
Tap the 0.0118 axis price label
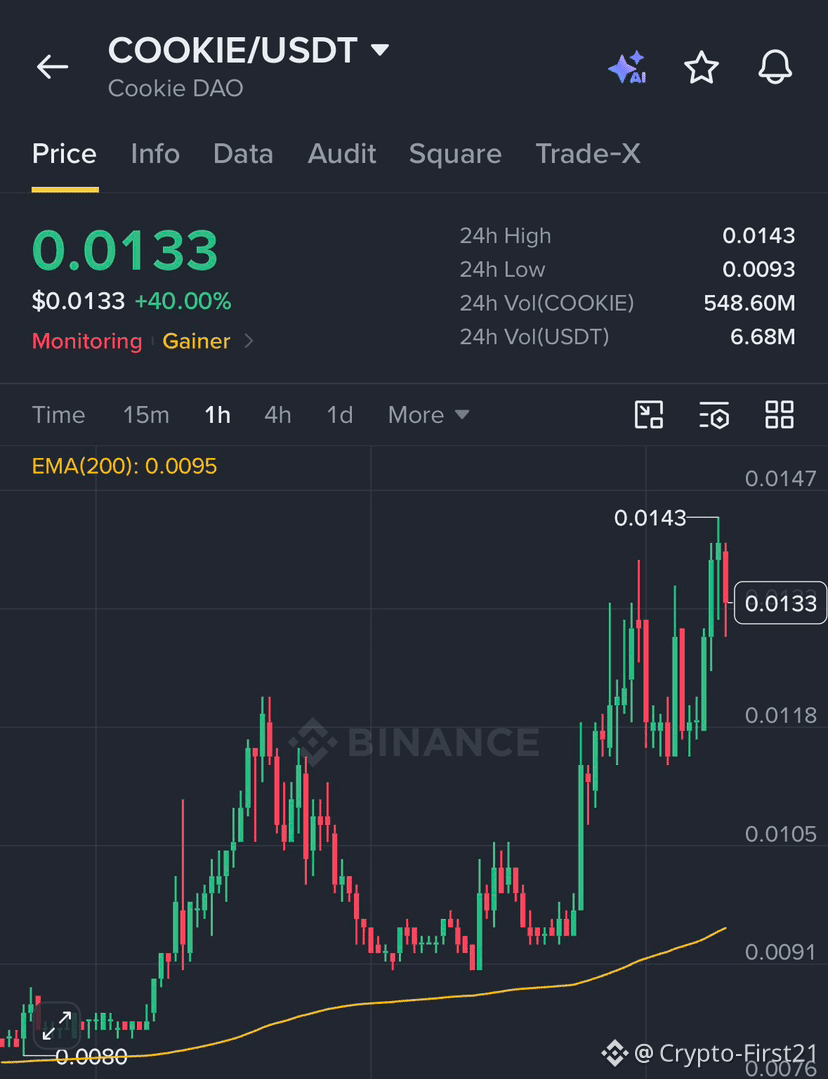(x=781, y=716)
